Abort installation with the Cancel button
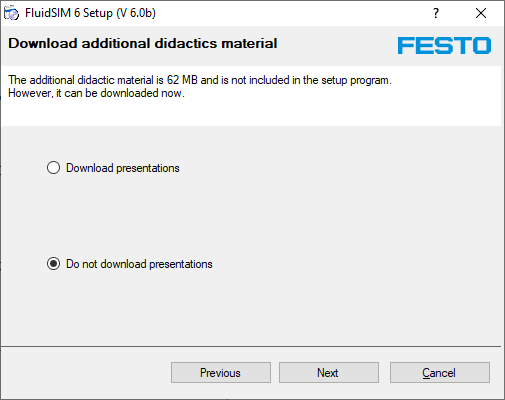The width and height of the screenshot is (505, 400). tap(440, 373)
